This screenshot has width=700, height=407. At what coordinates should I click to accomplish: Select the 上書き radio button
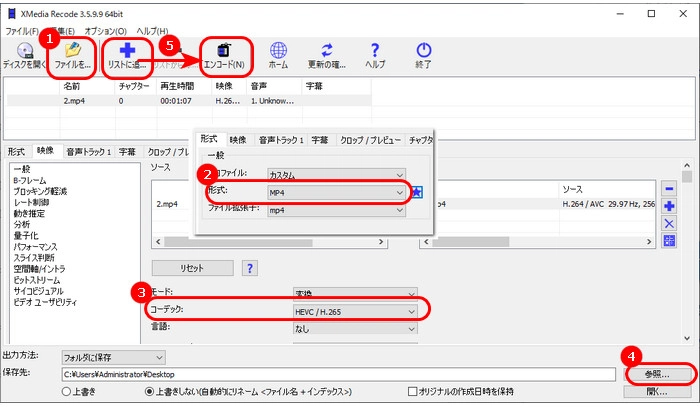click(68, 392)
